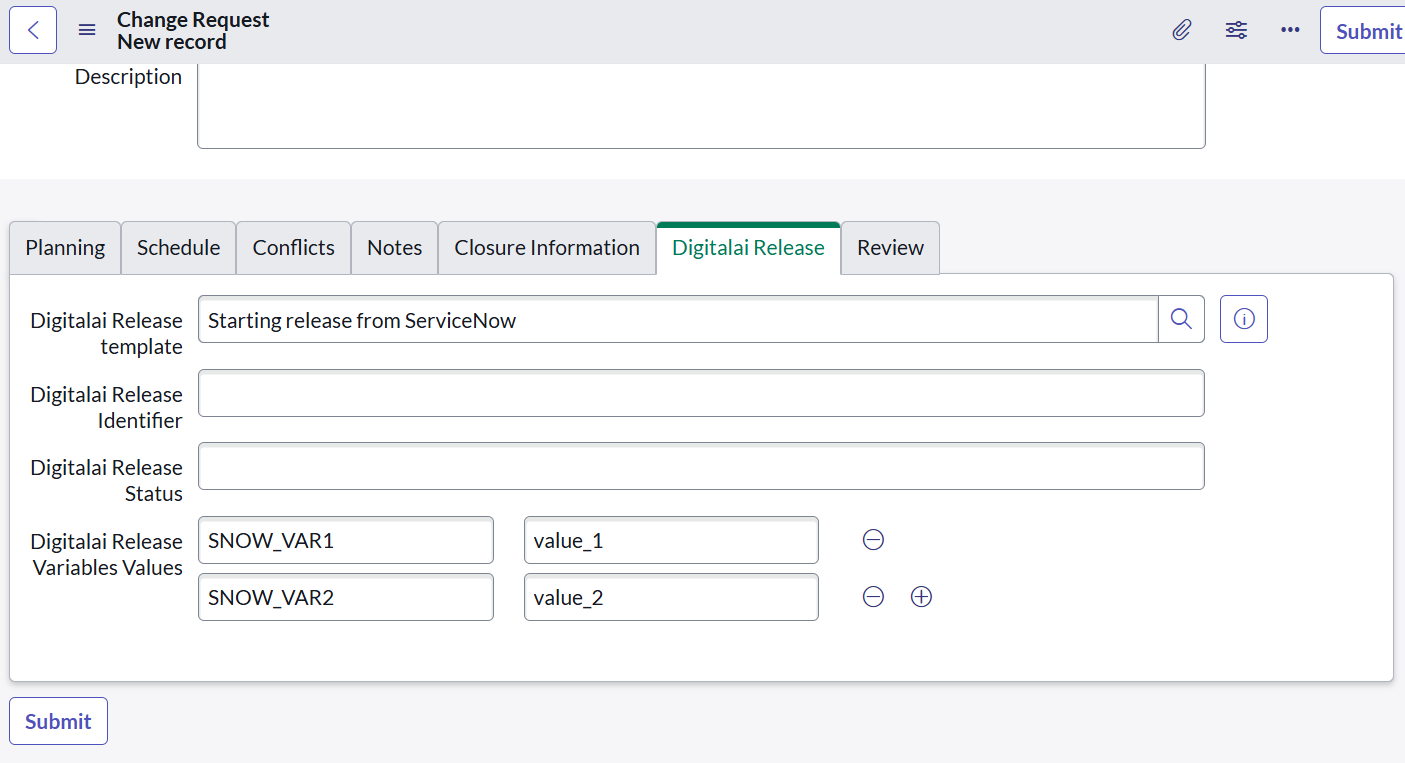This screenshot has height=763, width=1405.
Task: Click the SNOW_VAR1 name field
Action: point(346,540)
